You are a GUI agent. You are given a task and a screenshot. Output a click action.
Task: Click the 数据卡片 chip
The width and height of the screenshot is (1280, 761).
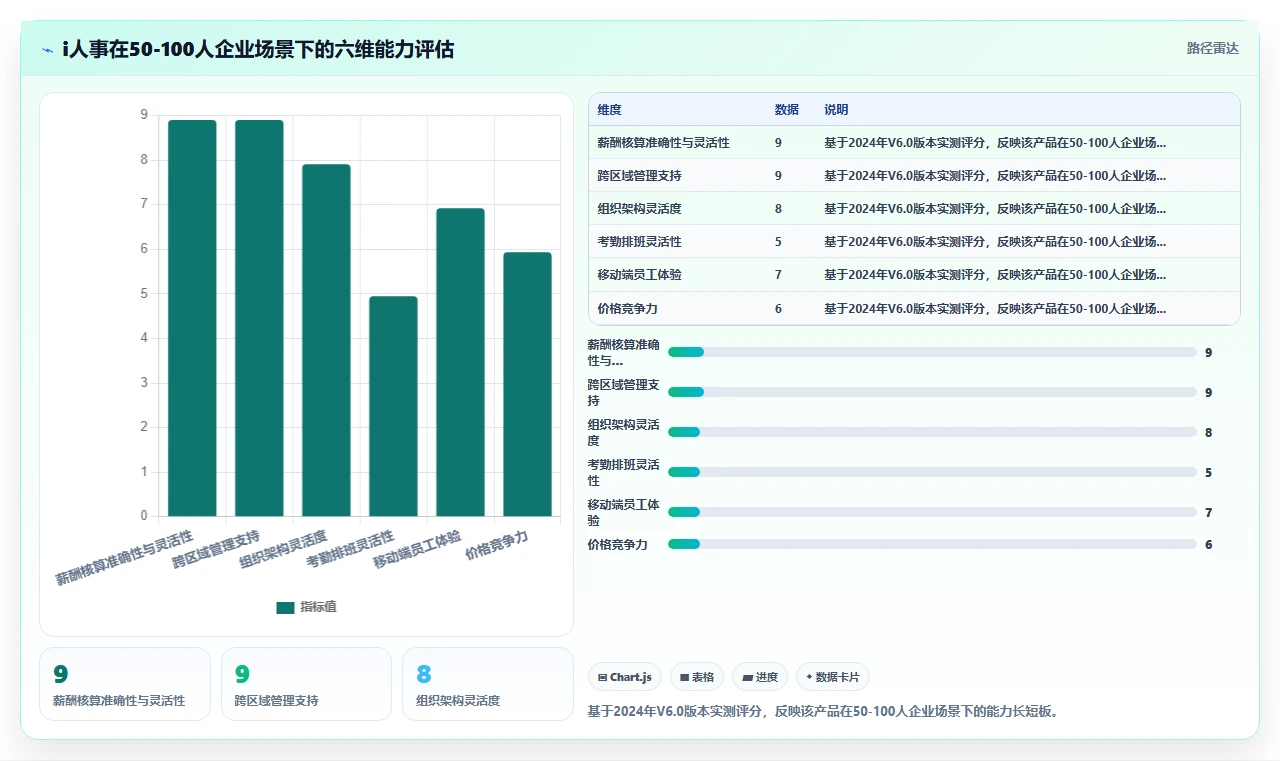(833, 677)
